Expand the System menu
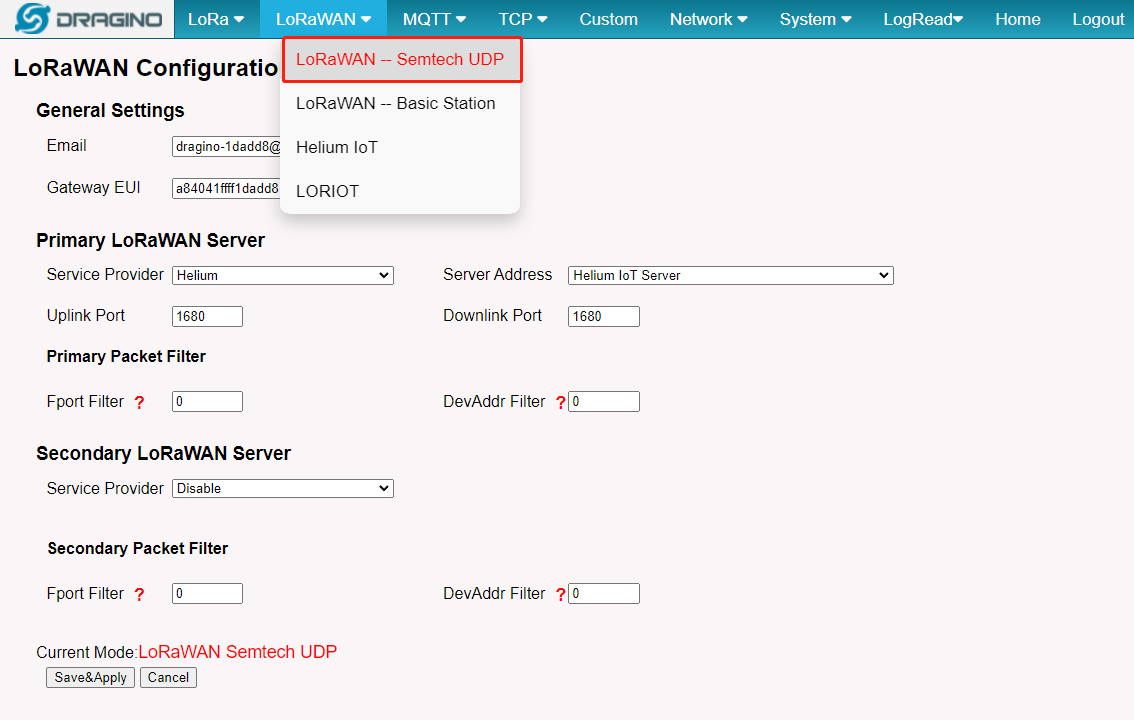1134x720 pixels. [815, 20]
